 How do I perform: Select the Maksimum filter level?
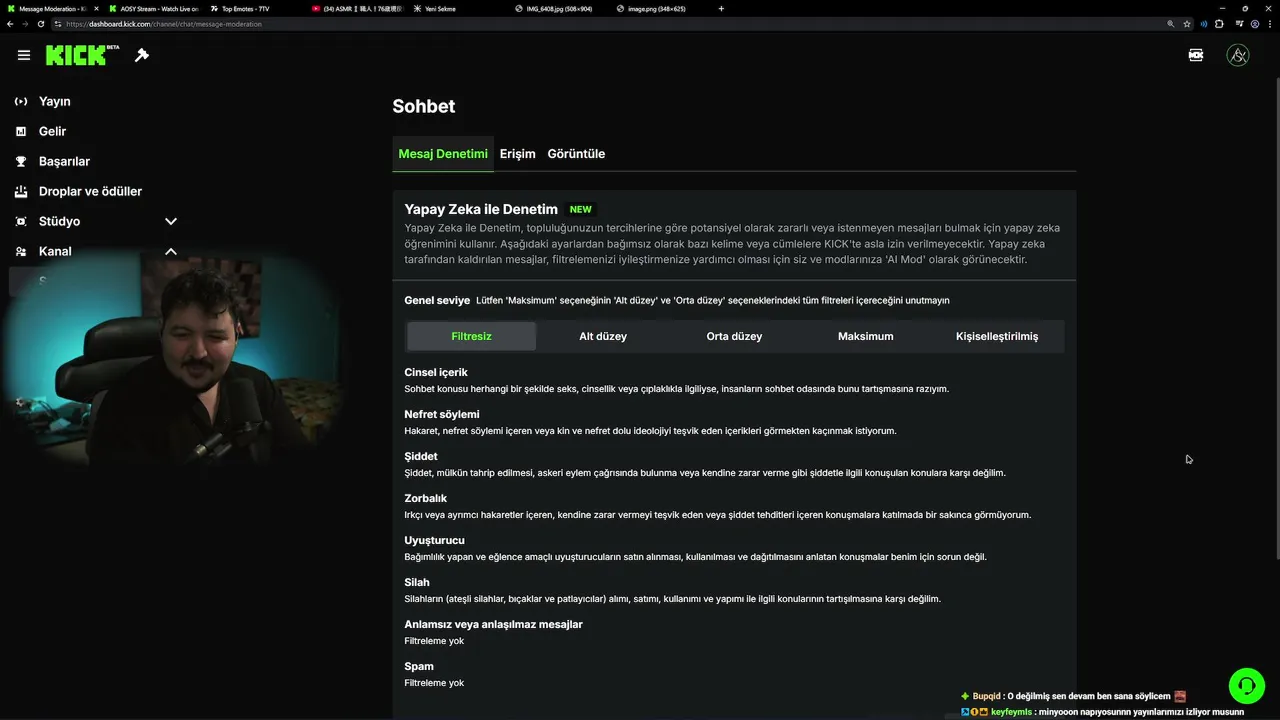pyautogui.click(x=865, y=336)
